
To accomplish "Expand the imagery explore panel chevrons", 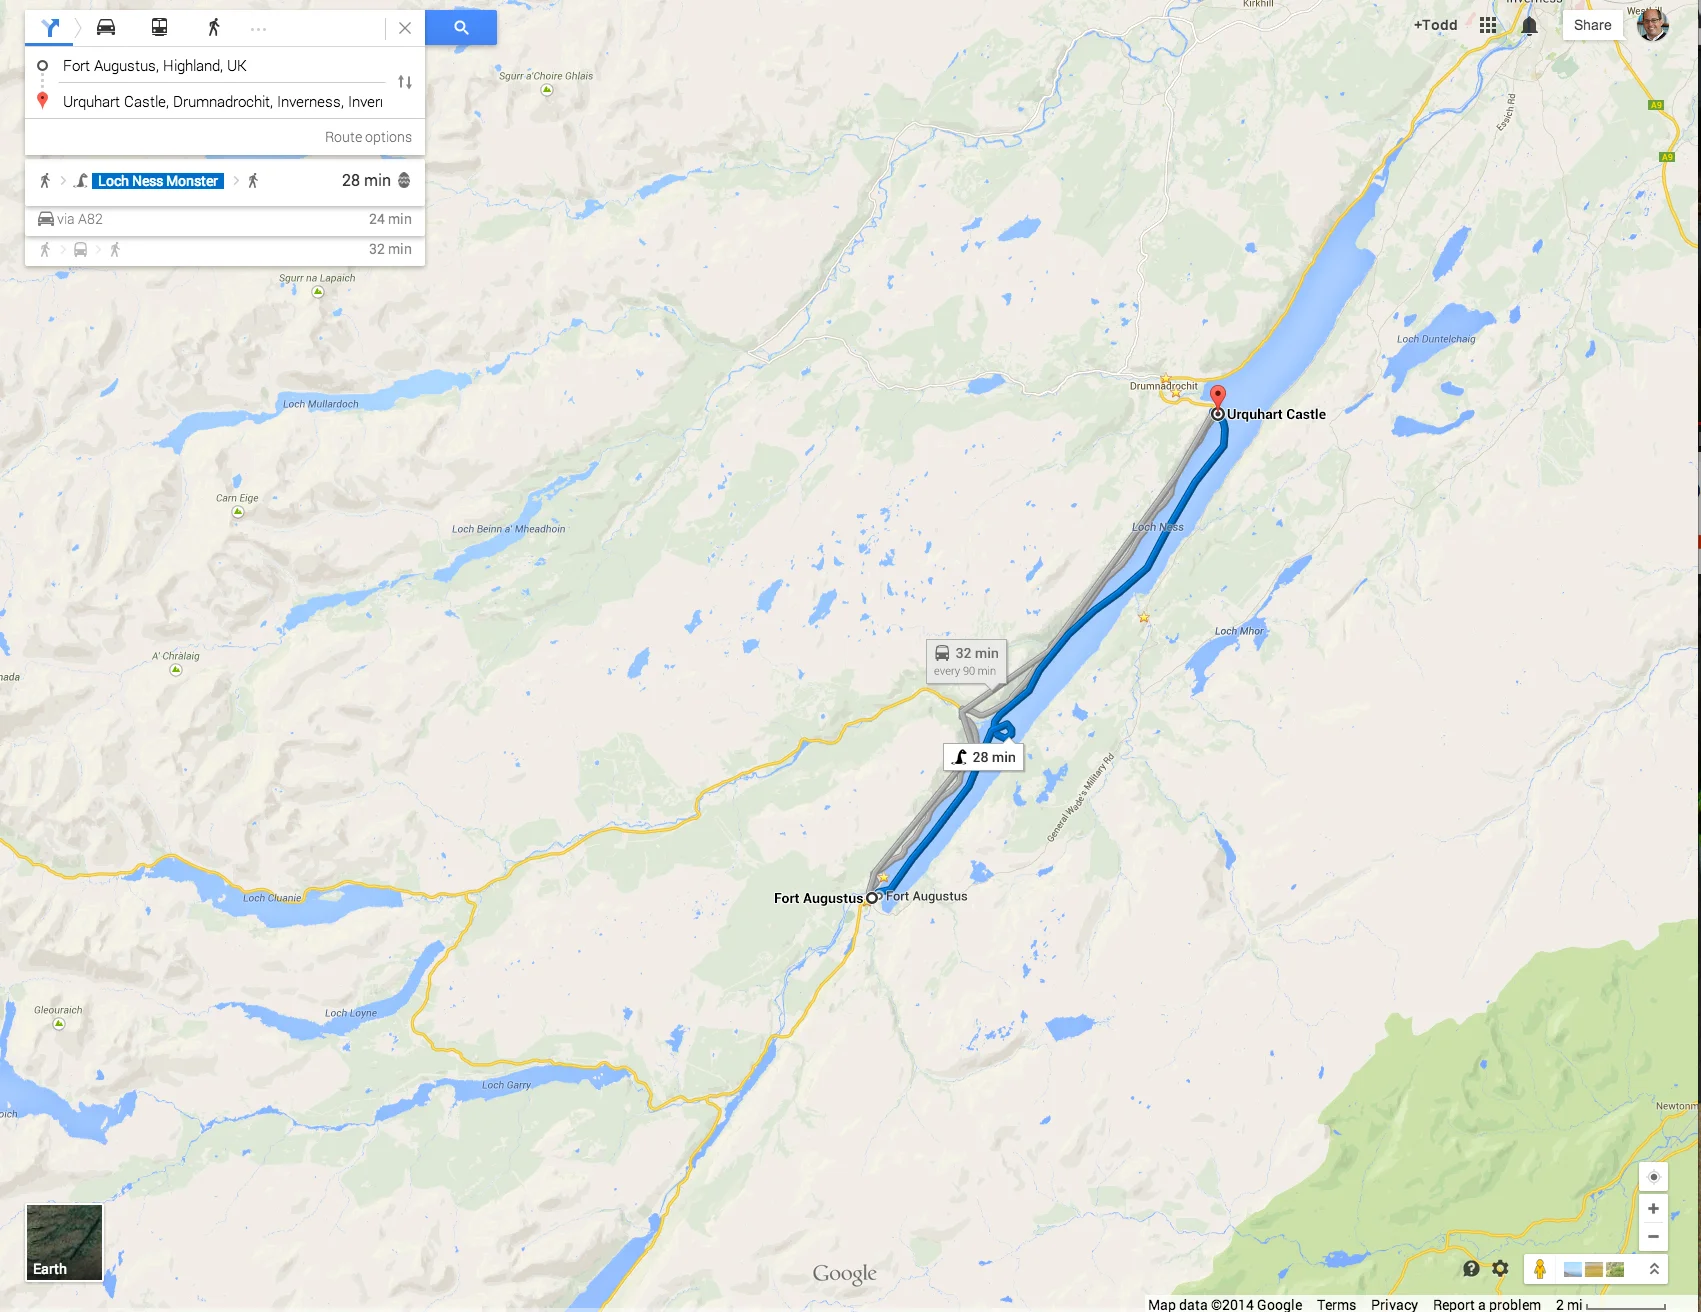I will click(1654, 1269).
